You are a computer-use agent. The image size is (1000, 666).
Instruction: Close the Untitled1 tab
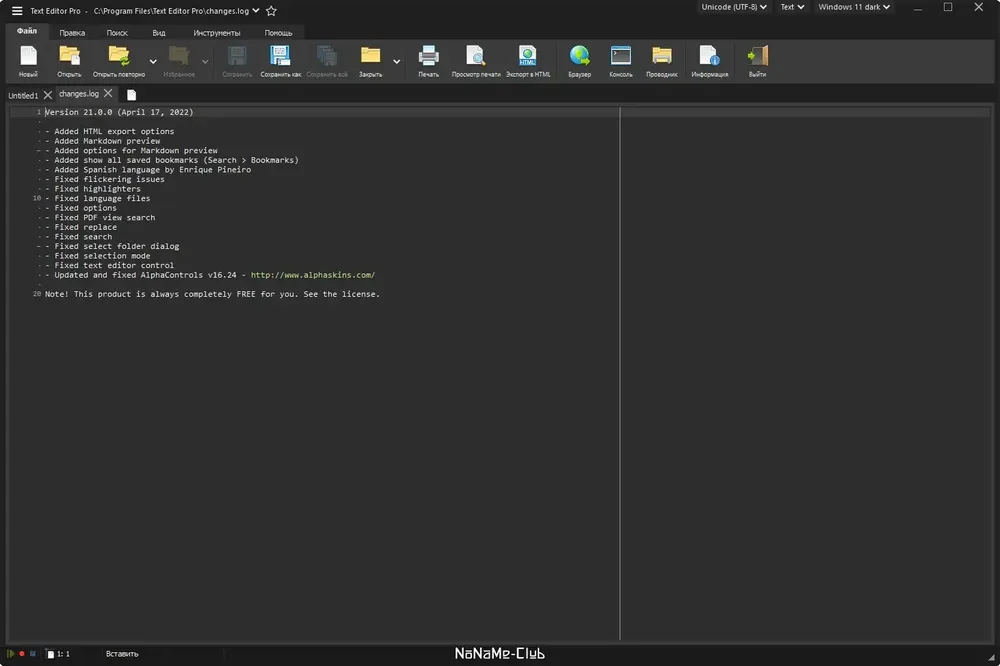[48, 95]
